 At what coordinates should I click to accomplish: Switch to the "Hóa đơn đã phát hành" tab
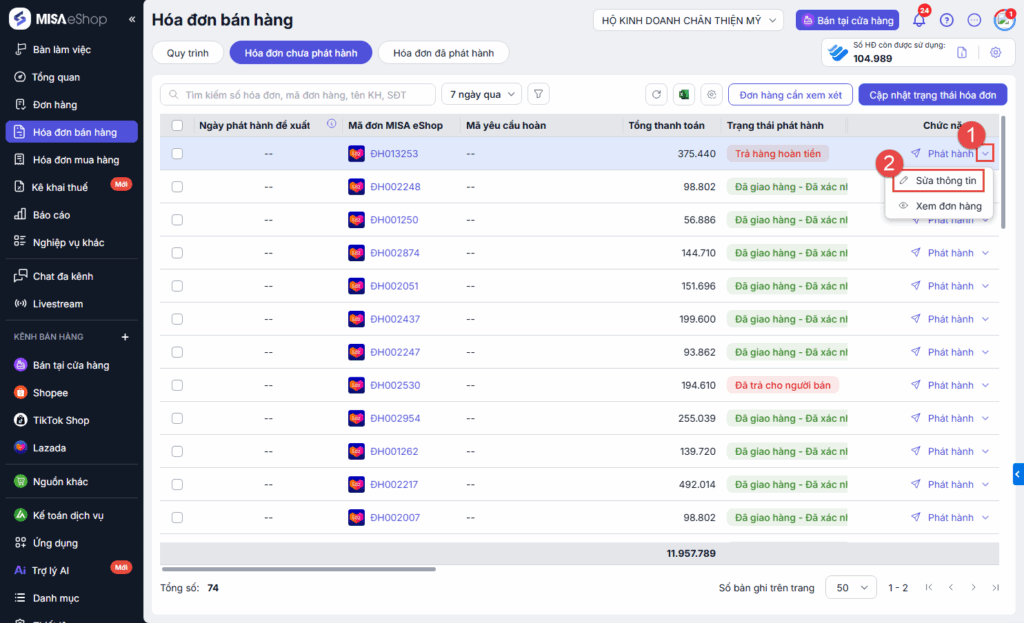tap(443, 53)
